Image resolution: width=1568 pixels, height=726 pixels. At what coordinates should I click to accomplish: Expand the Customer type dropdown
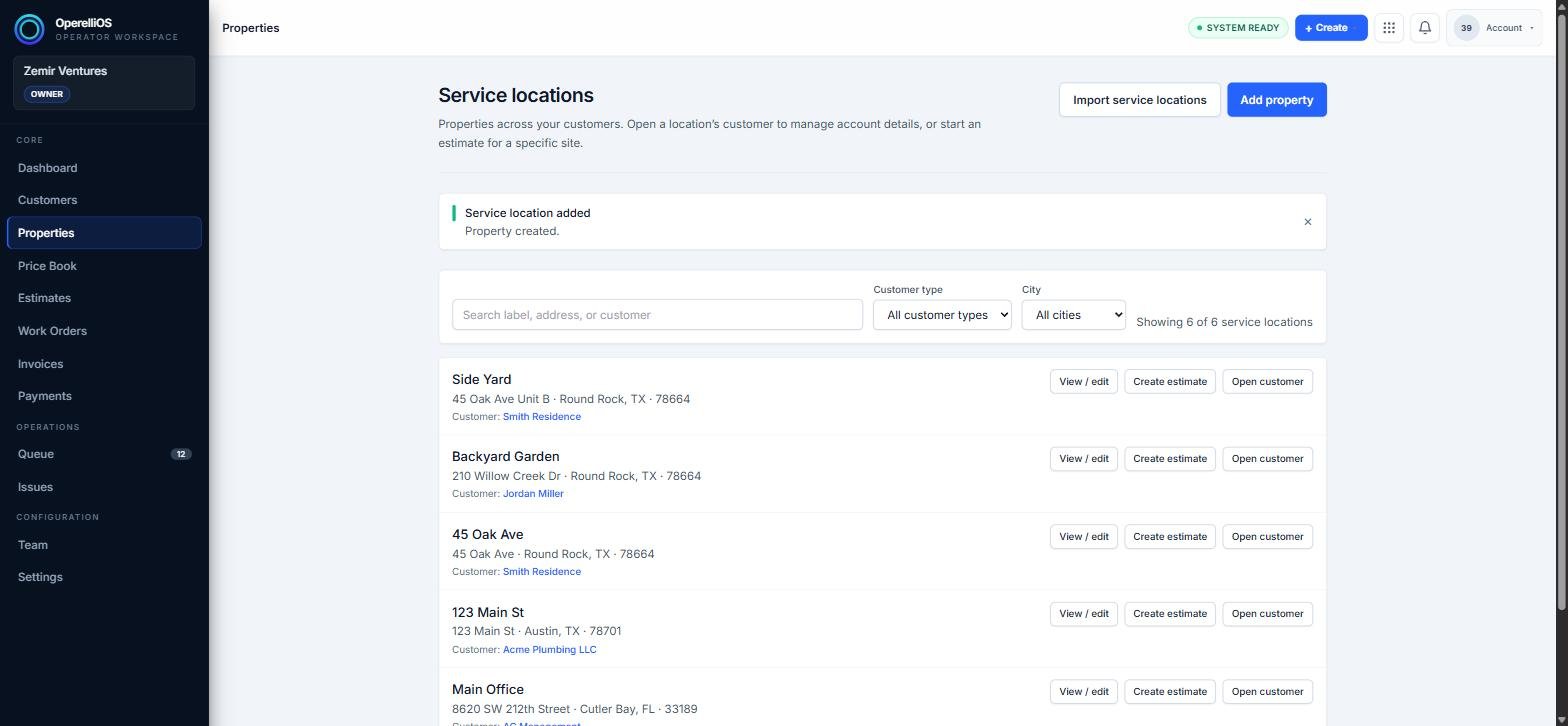click(942, 315)
